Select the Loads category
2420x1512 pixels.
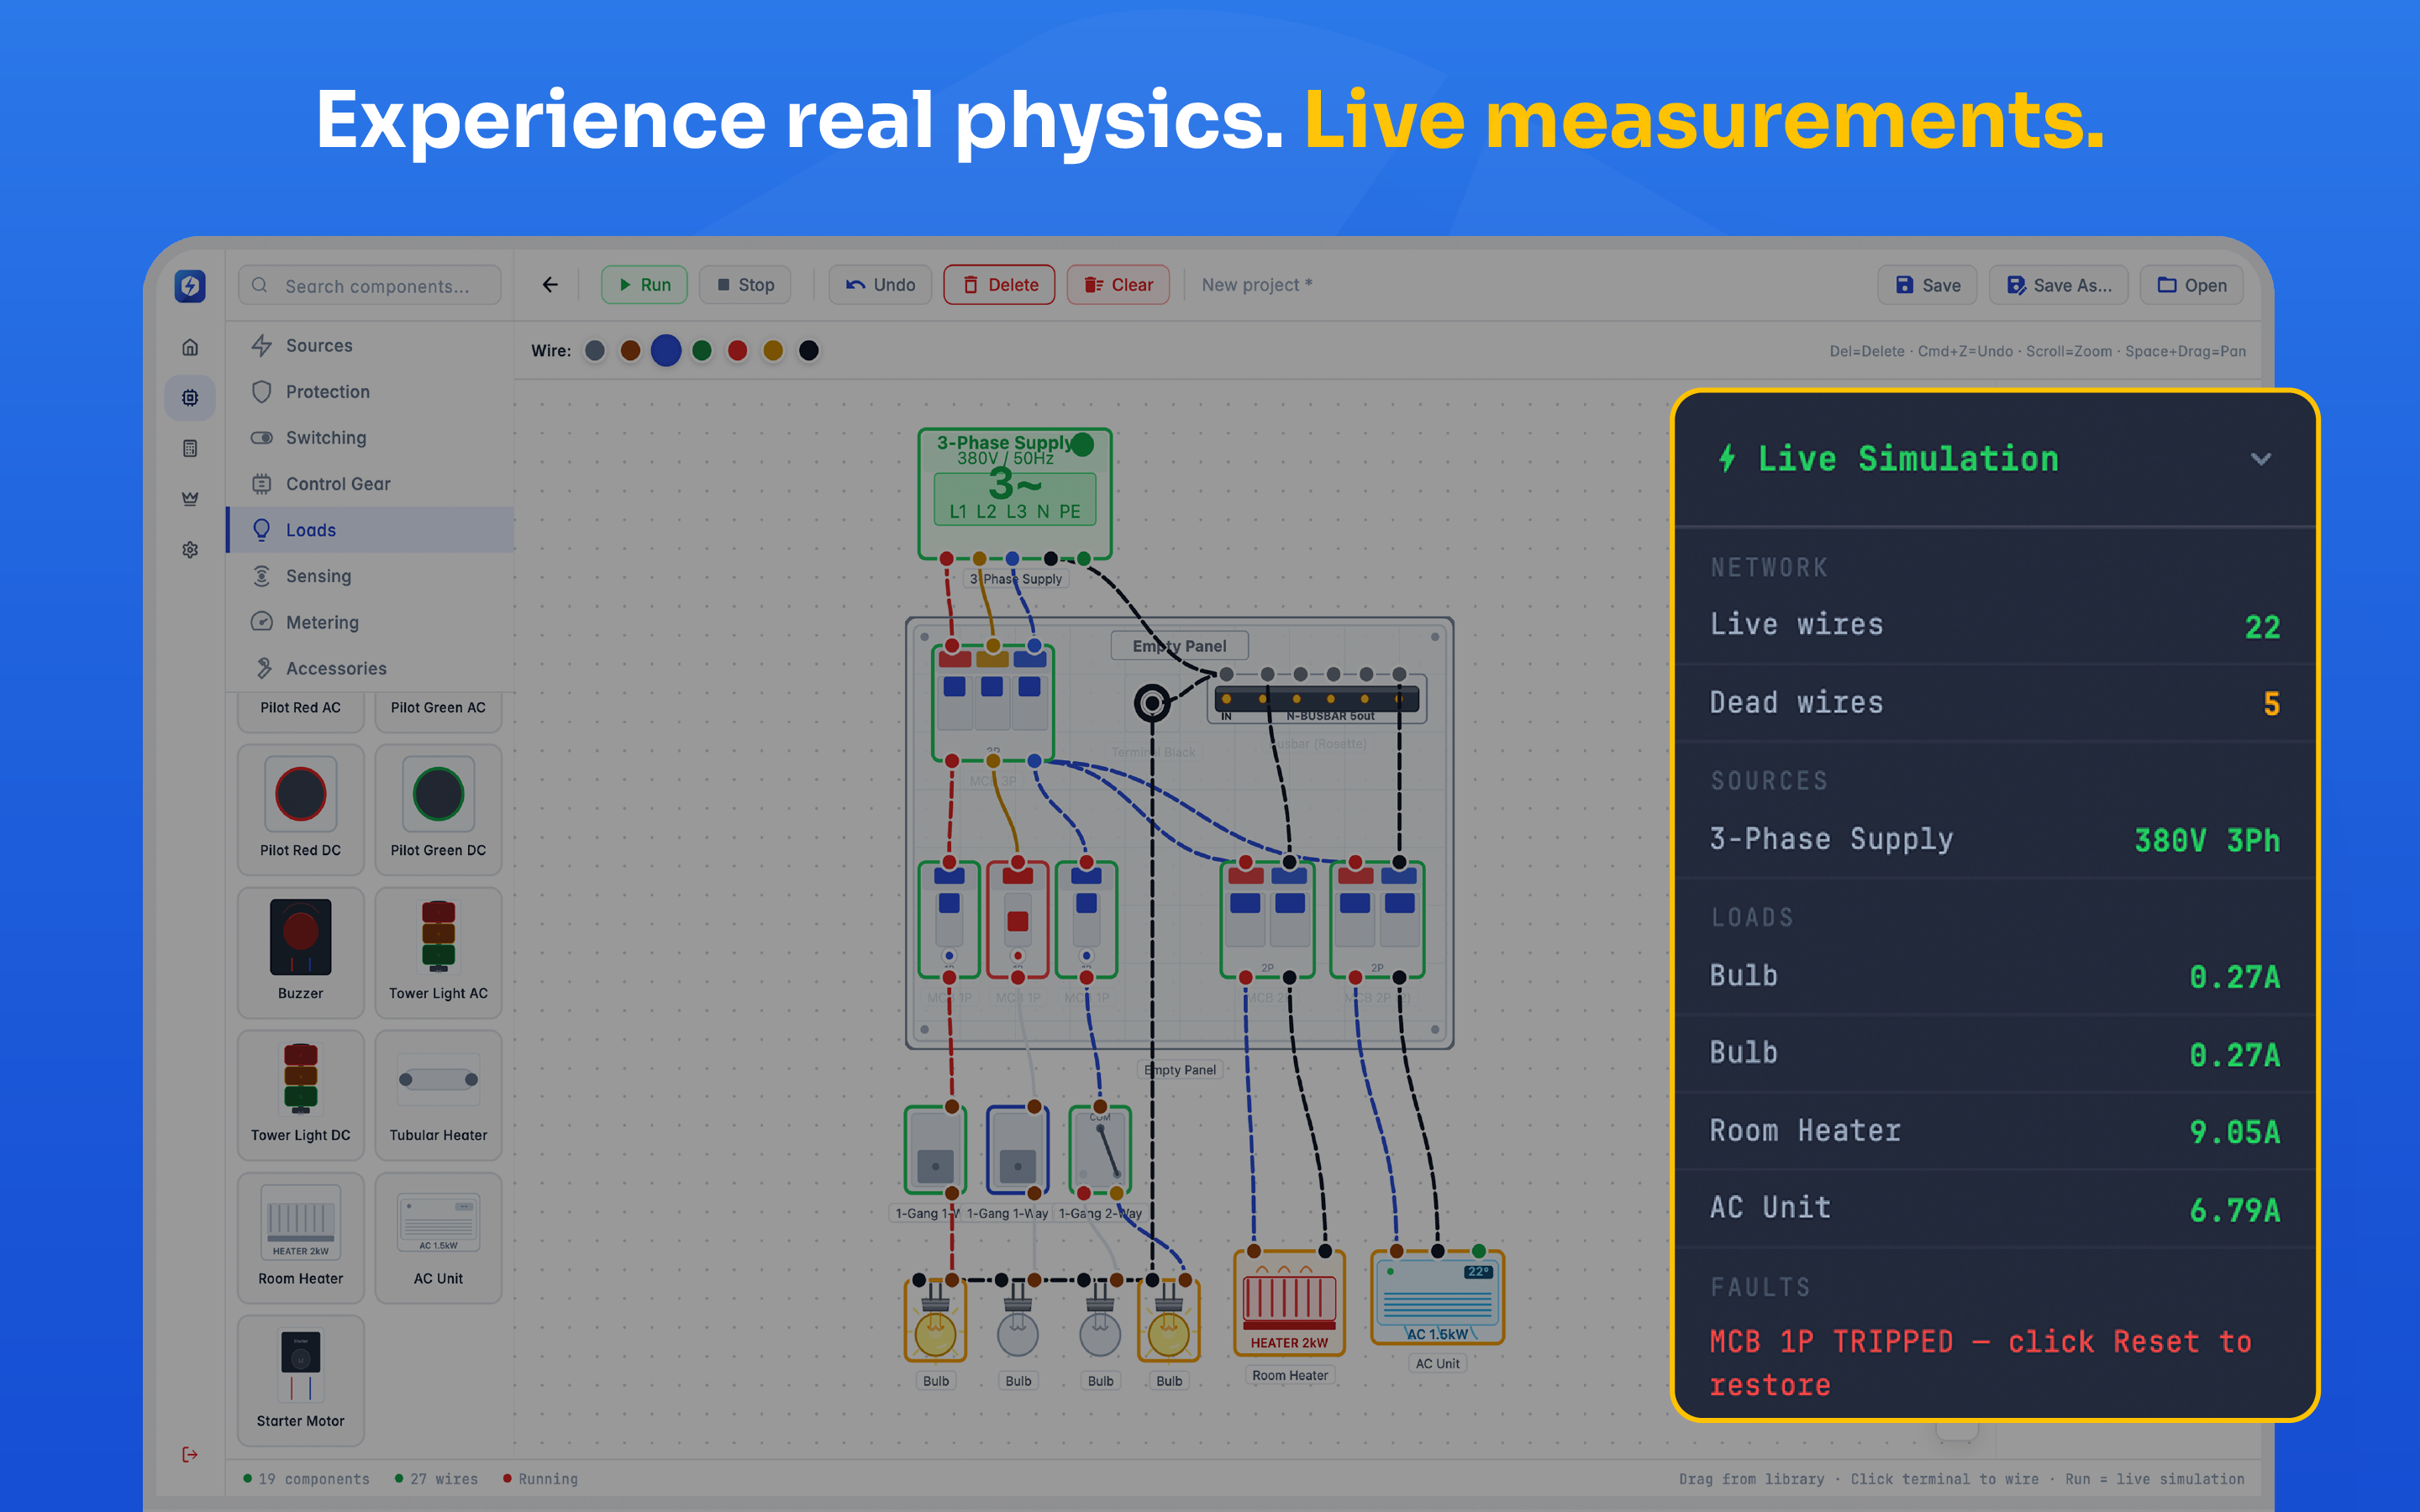pyautogui.click(x=371, y=530)
